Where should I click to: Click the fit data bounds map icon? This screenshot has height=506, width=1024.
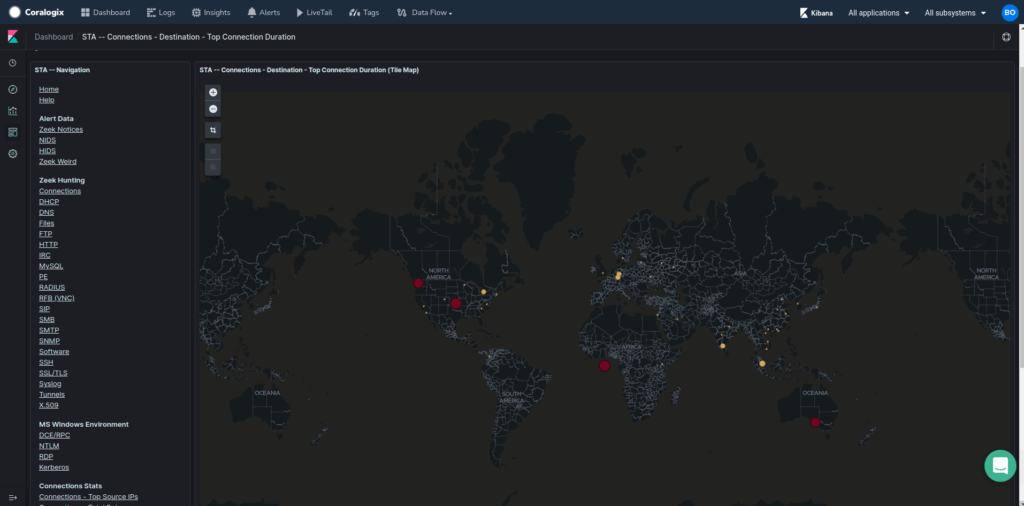(213, 131)
